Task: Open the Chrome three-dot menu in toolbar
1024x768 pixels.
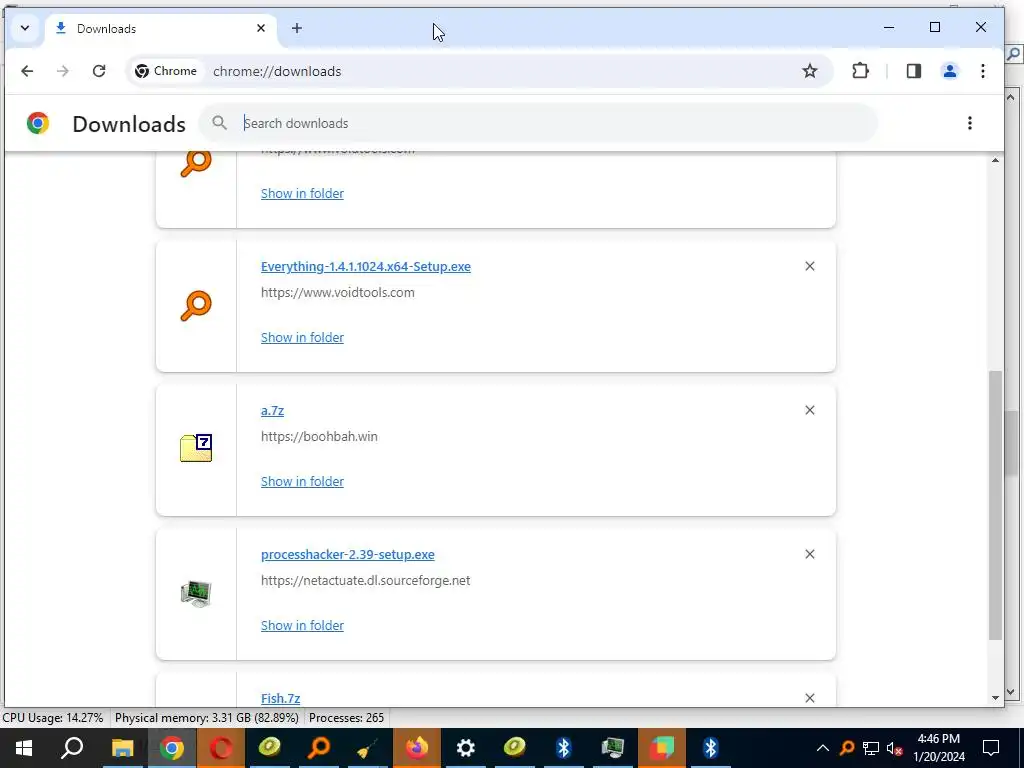Action: coord(983,71)
